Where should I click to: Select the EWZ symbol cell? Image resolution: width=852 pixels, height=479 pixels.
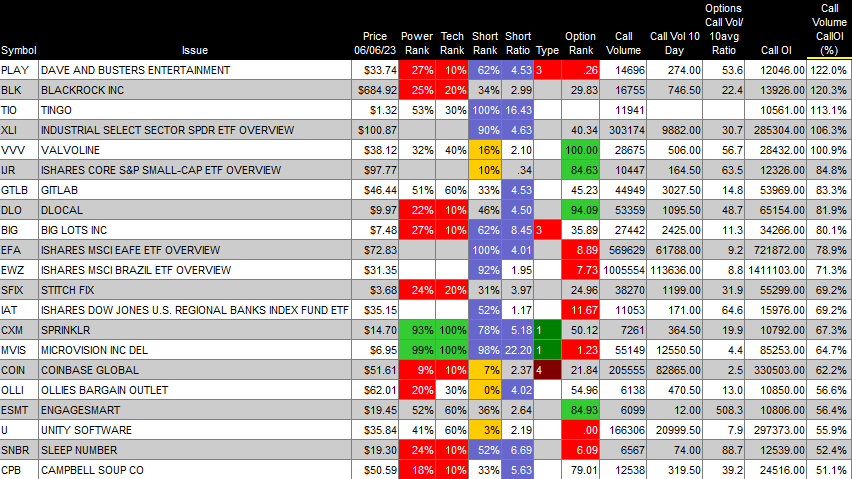[19, 270]
